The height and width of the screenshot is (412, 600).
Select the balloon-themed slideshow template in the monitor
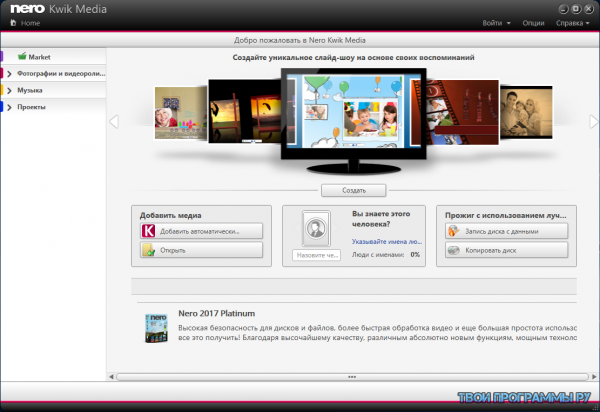pyautogui.click(x=354, y=112)
